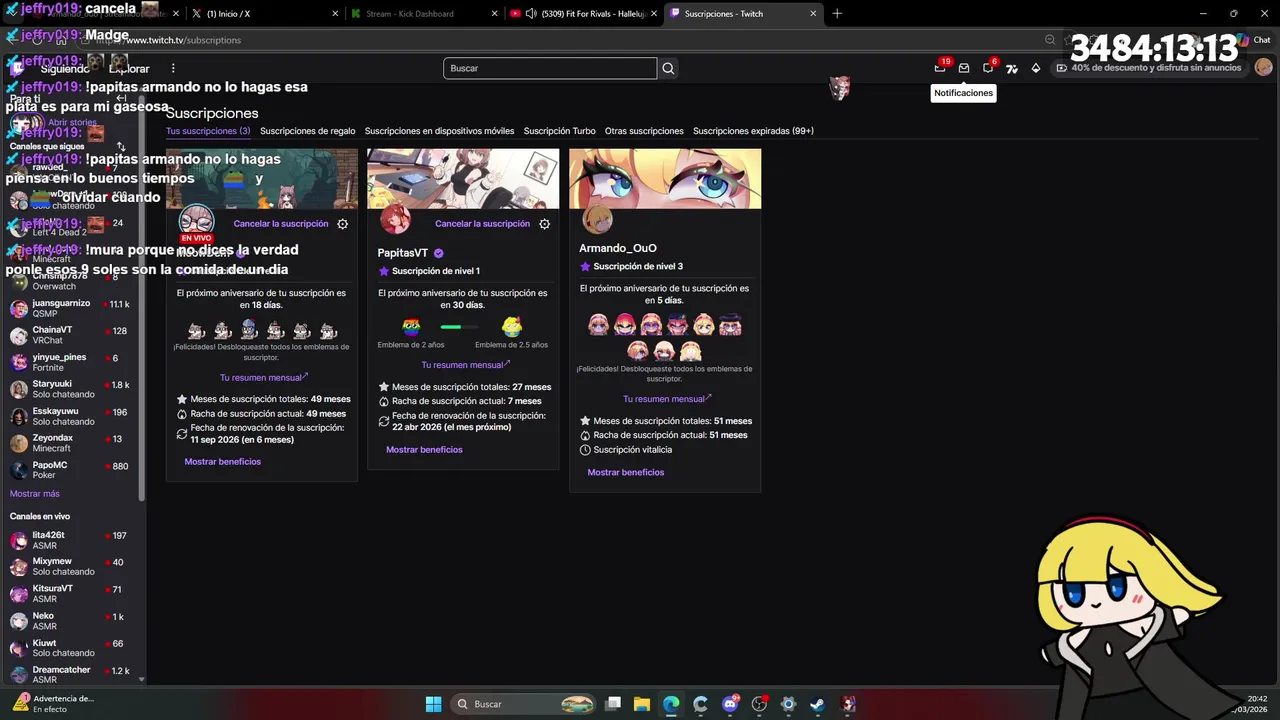
Task: Open Suscripciones expiradas (99+) tab
Action: point(753,131)
